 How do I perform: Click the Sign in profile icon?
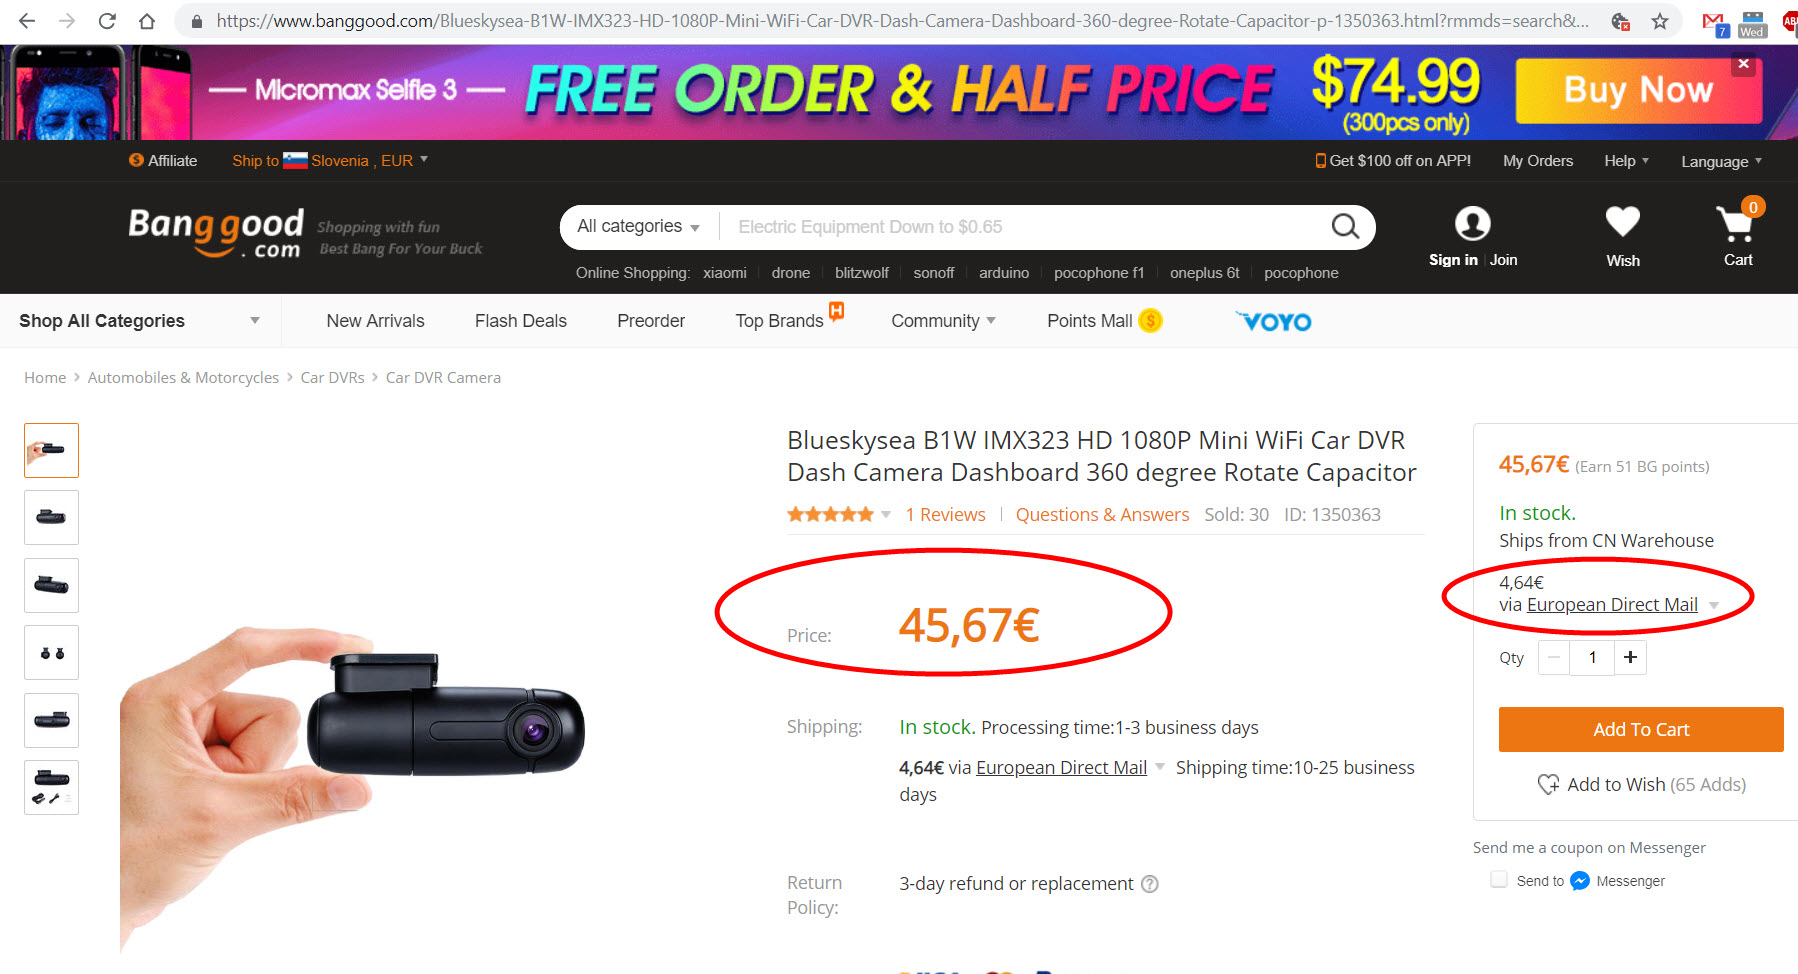[1472, 223]
